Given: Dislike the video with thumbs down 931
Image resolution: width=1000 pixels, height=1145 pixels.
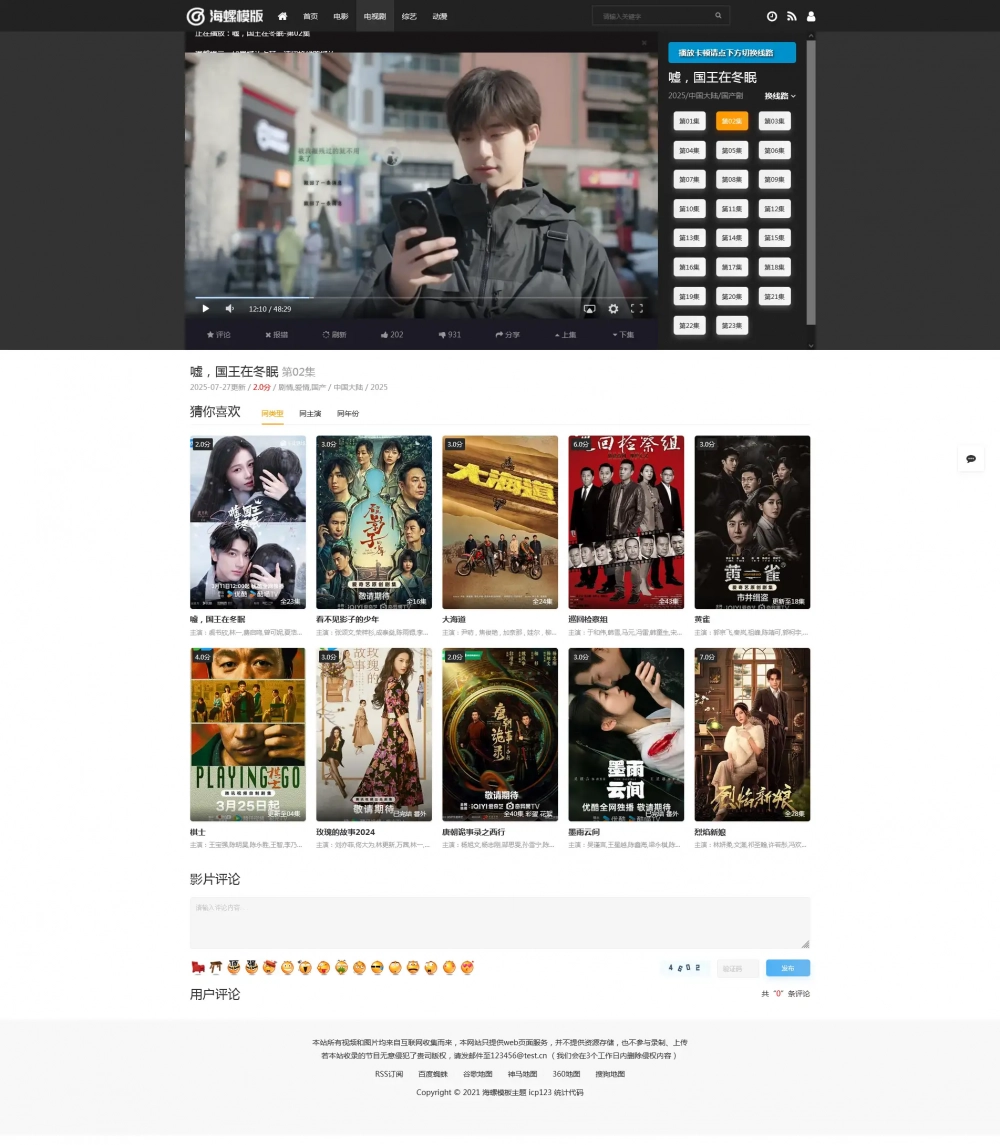Looking at the screenshot, I should (x=449, y=335).
